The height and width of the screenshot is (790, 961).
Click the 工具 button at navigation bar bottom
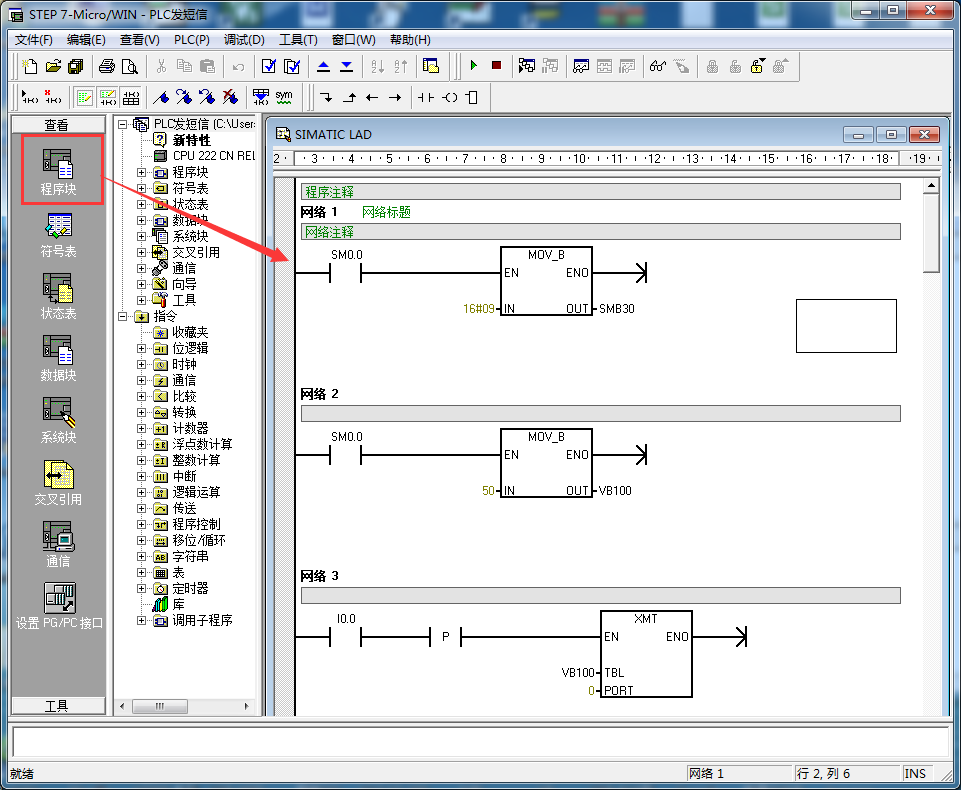click(x=58, y=706)
